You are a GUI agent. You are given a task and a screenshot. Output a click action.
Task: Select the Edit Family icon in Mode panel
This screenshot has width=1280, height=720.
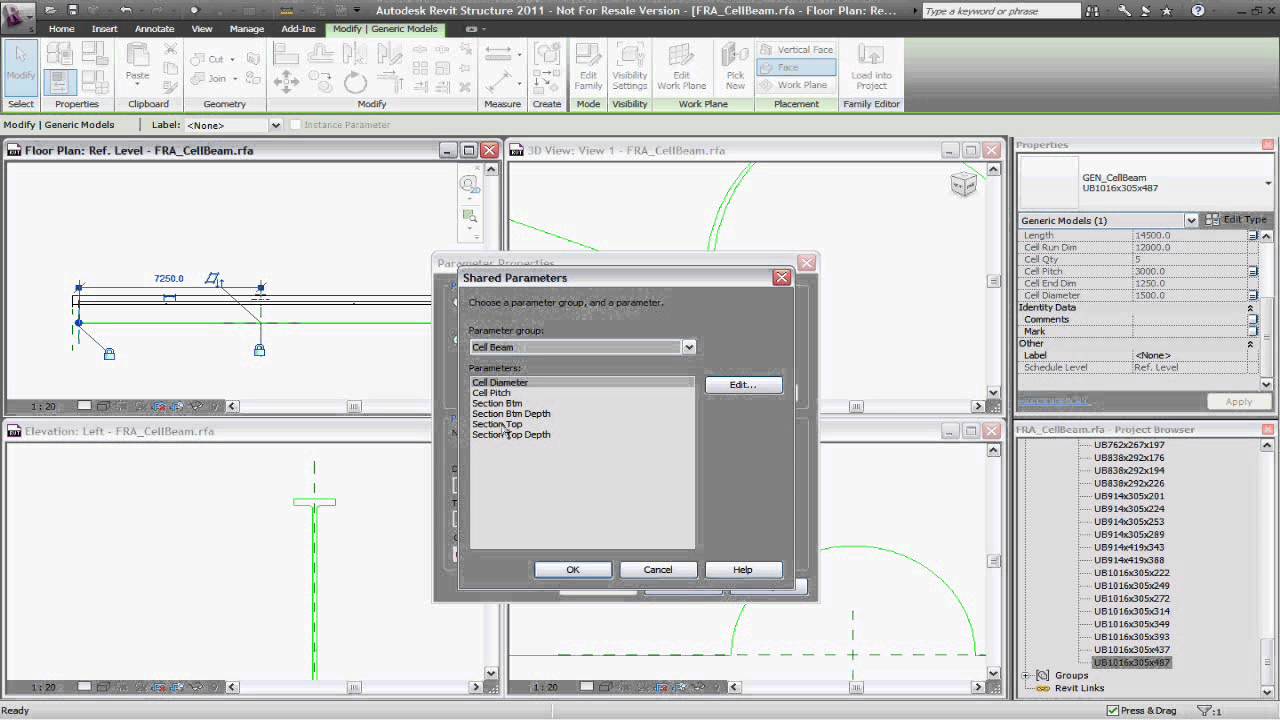[x=588, y=66]
